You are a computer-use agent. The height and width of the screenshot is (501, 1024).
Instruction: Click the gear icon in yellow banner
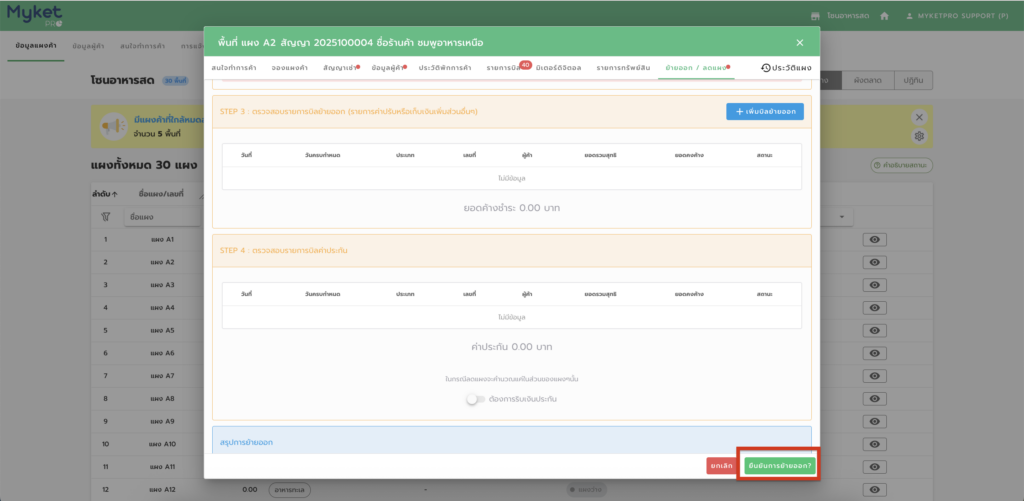pyautogui.click(x=919, y=136)
